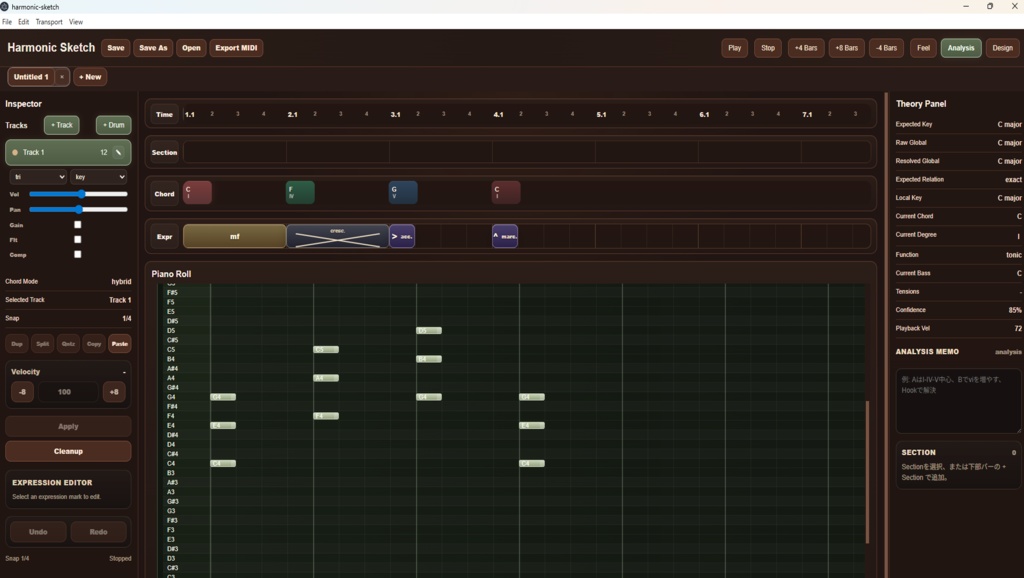Open the Edit menu
1024x578 pixels.
(x=24, y=22)
